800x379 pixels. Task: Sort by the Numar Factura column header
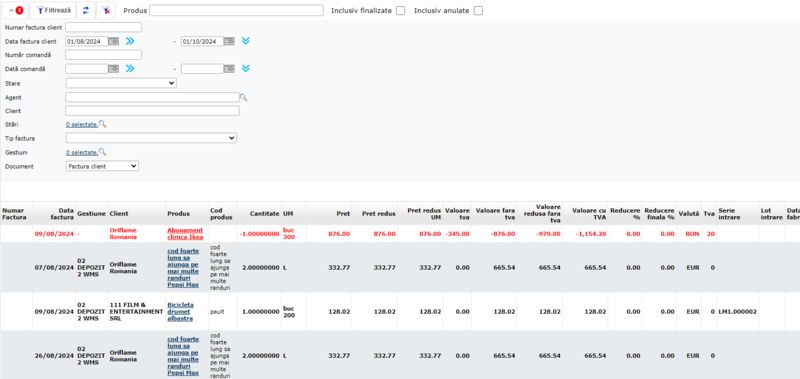(x=14, y=214)
